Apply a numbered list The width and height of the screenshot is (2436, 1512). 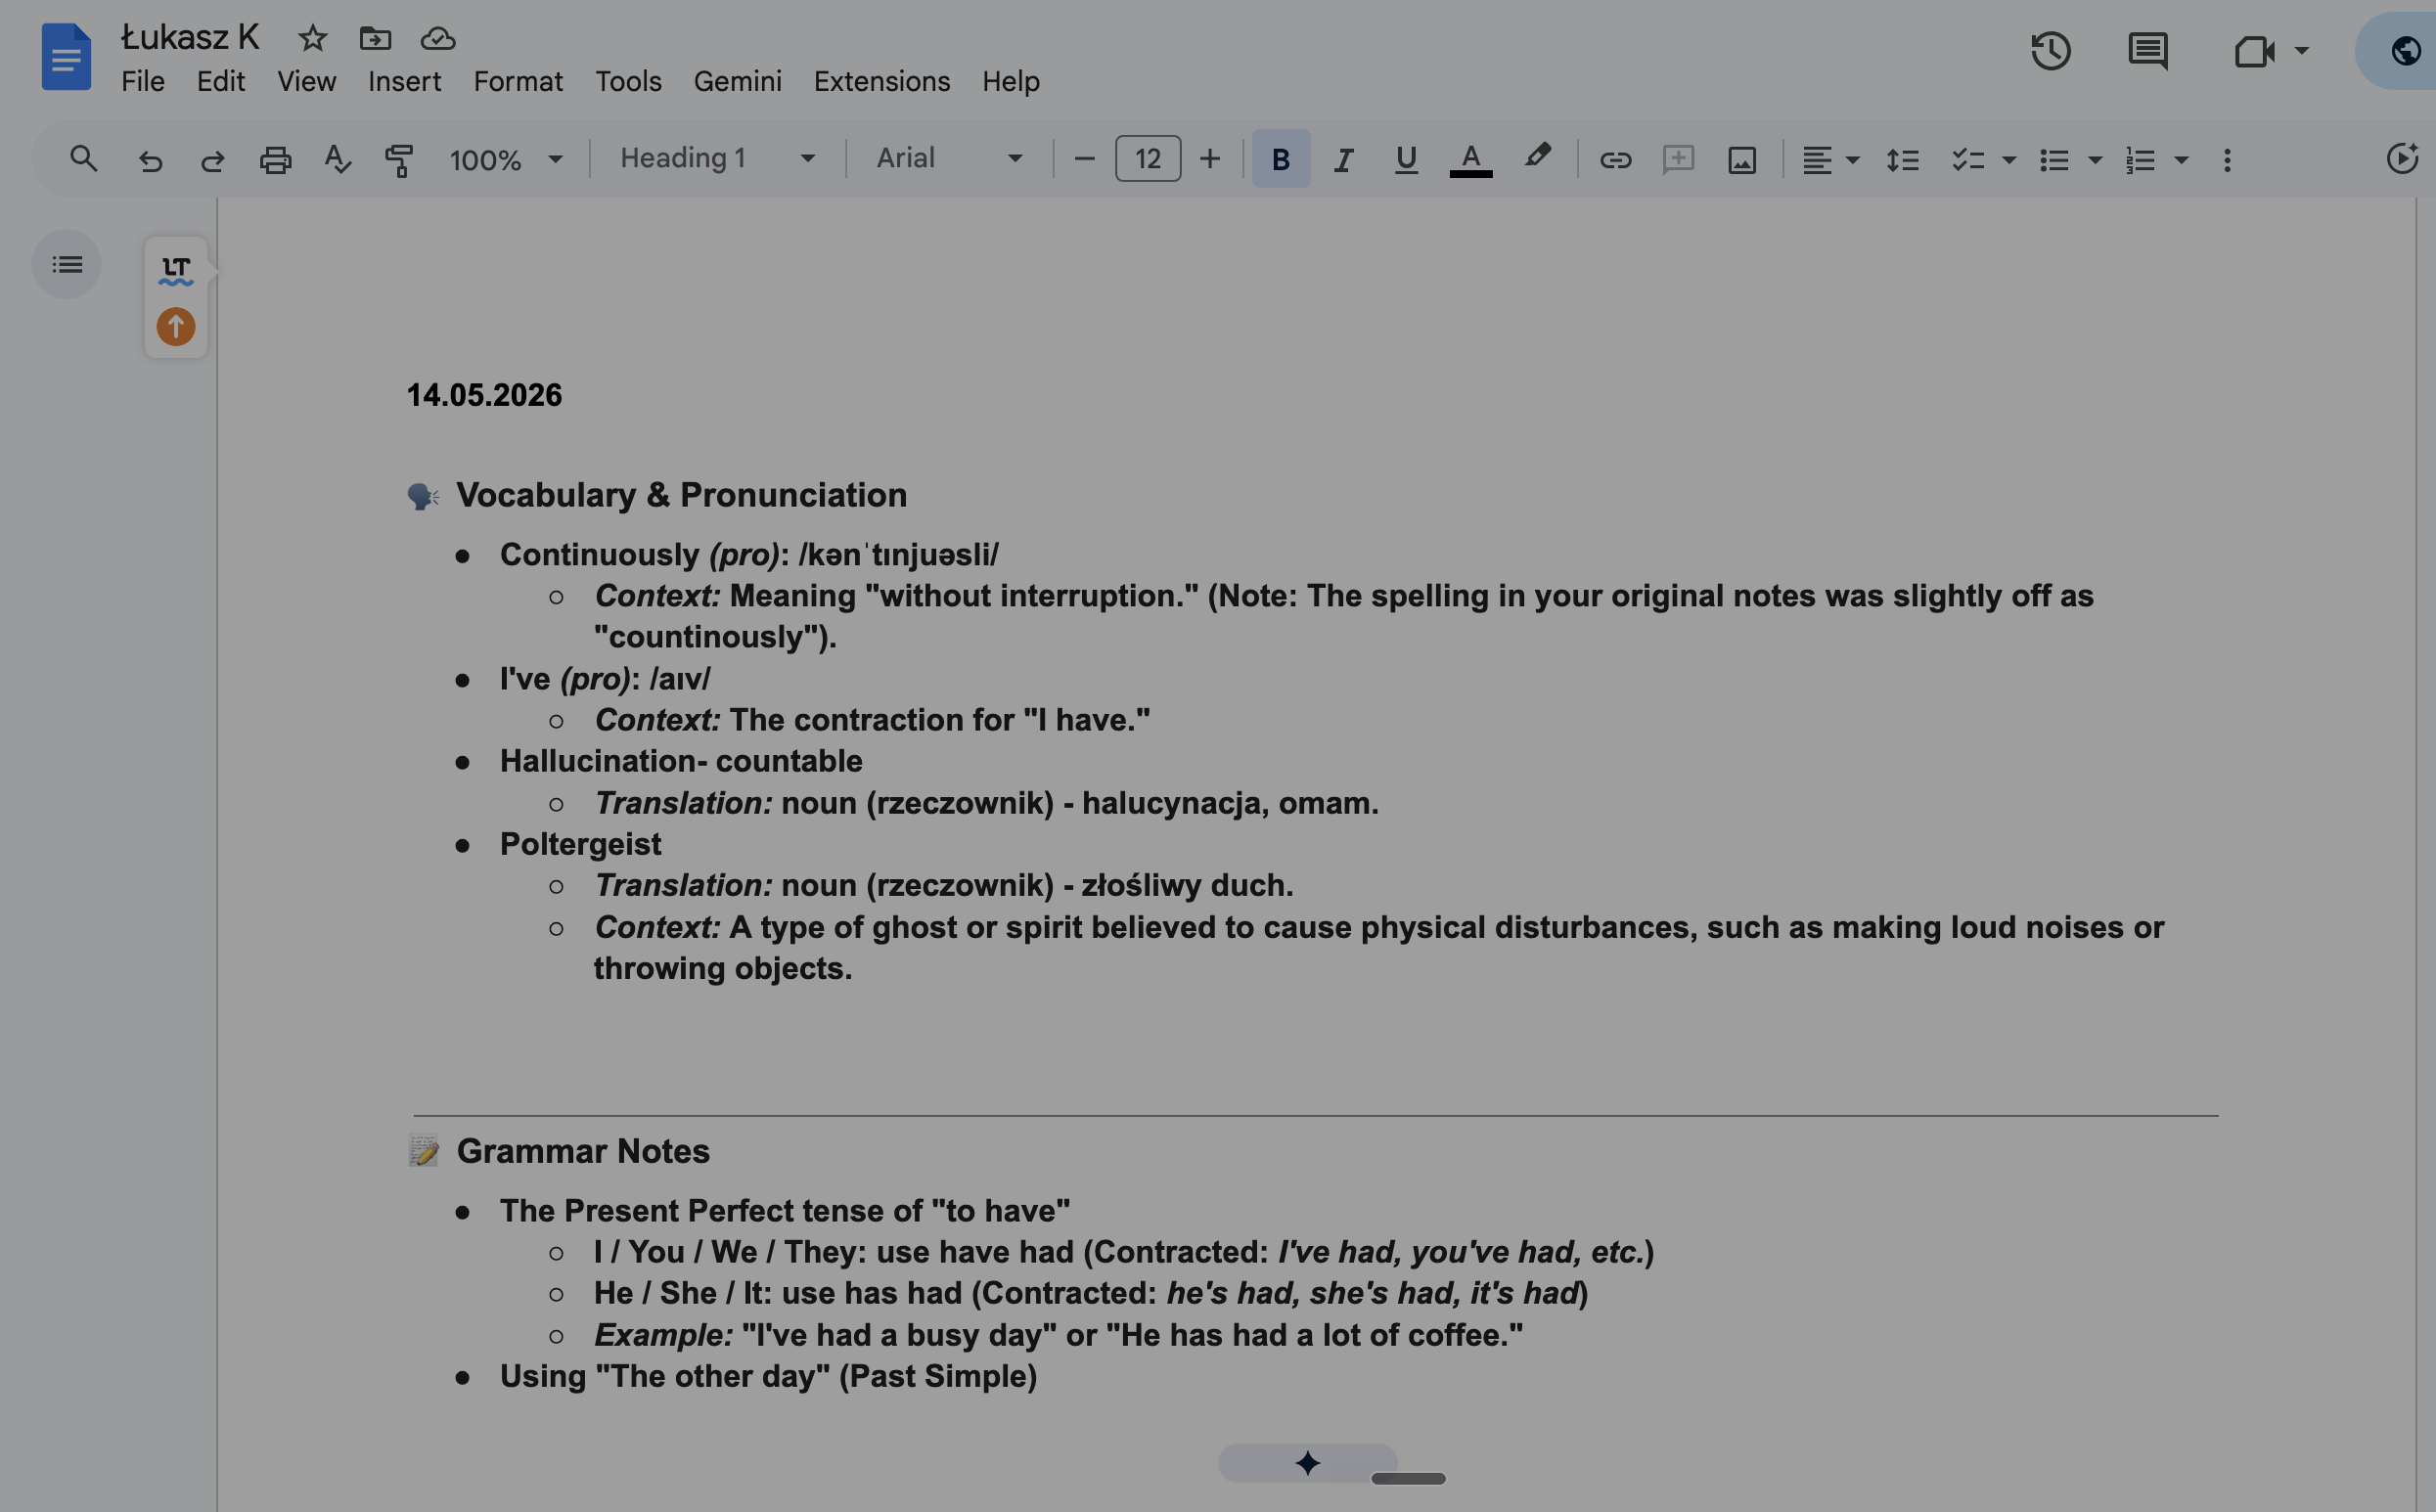[2140, 160]
